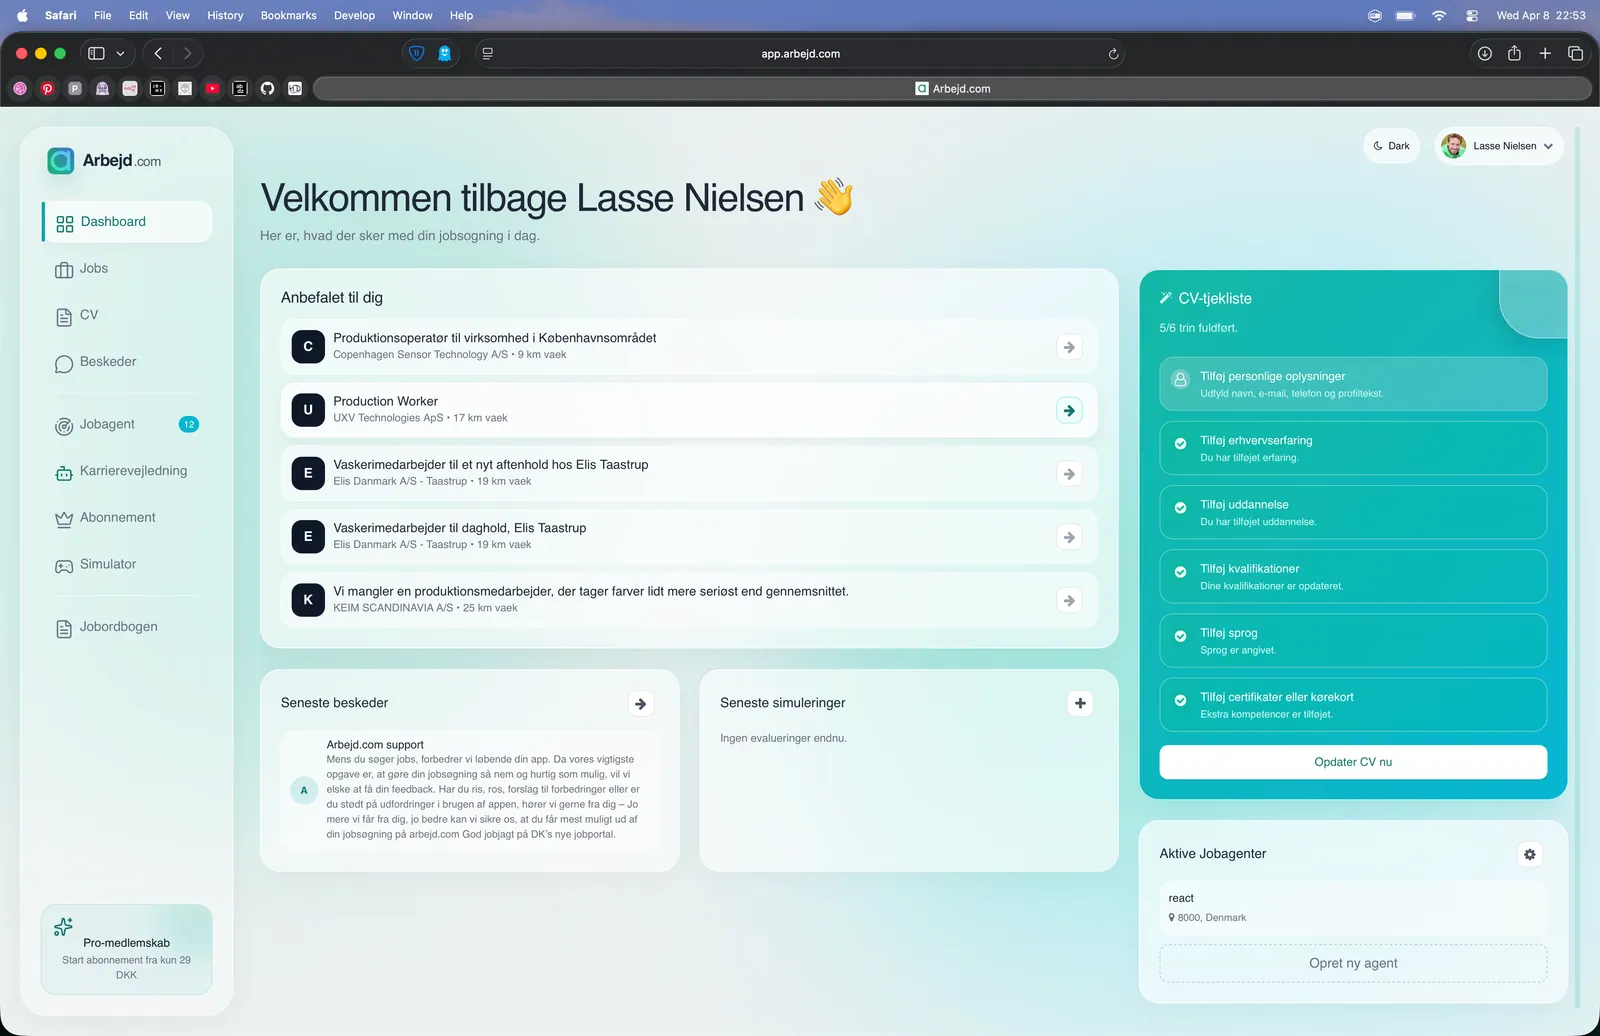
Task: Open GitHub pinned tab
Action: (267, 89)
